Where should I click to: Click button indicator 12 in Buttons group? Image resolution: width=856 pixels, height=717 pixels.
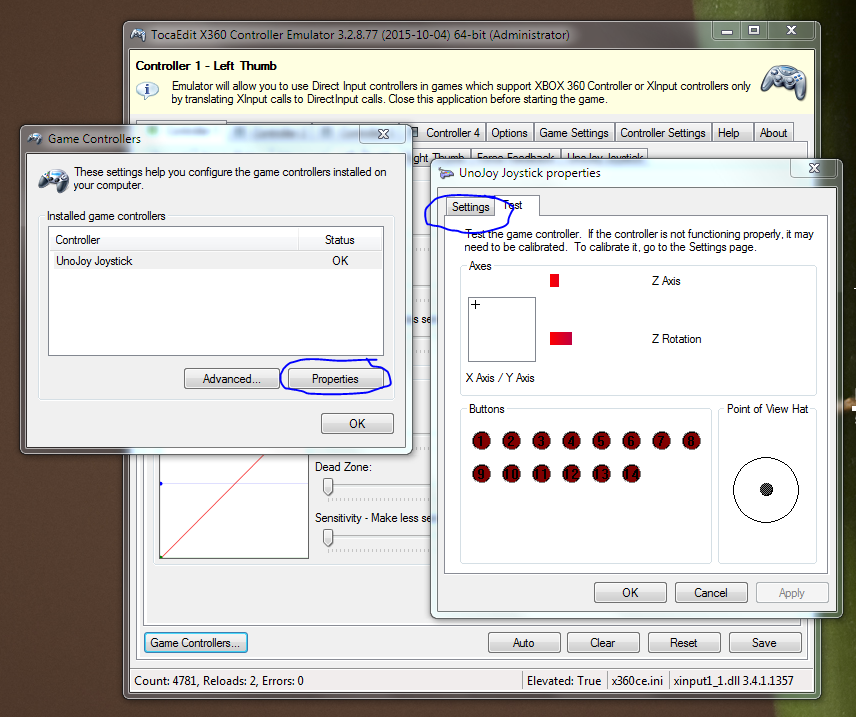coord(571,473)
